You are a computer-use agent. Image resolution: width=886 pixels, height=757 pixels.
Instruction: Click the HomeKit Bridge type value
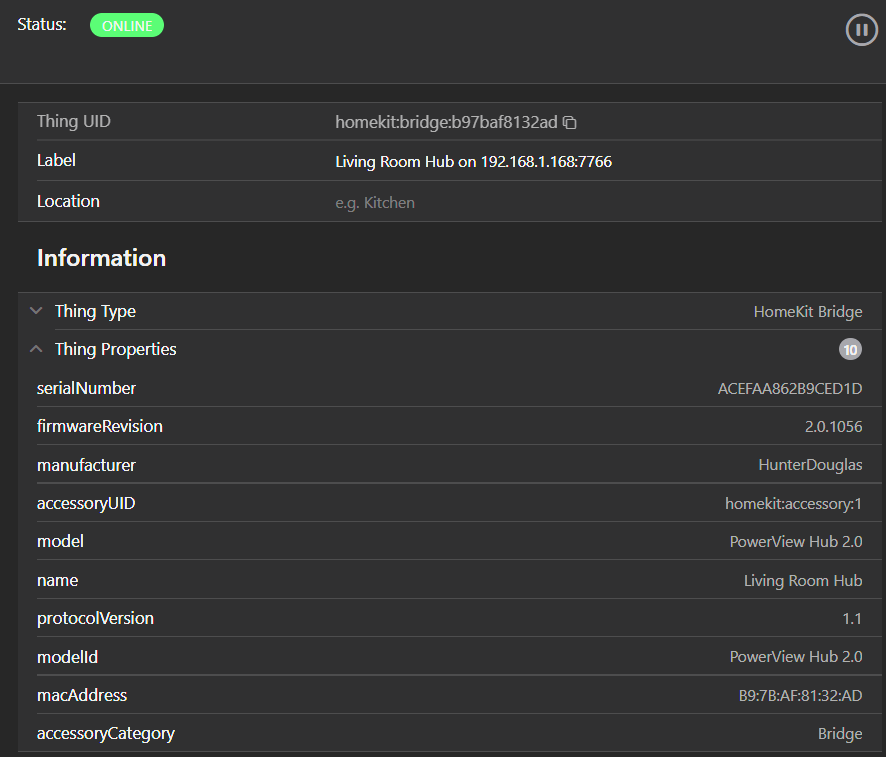[807, 312]
